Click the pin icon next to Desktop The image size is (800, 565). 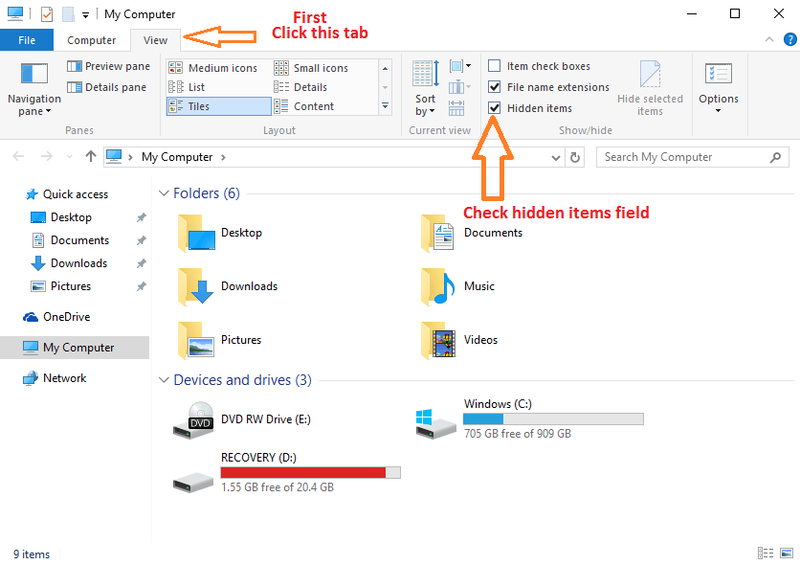141,217
